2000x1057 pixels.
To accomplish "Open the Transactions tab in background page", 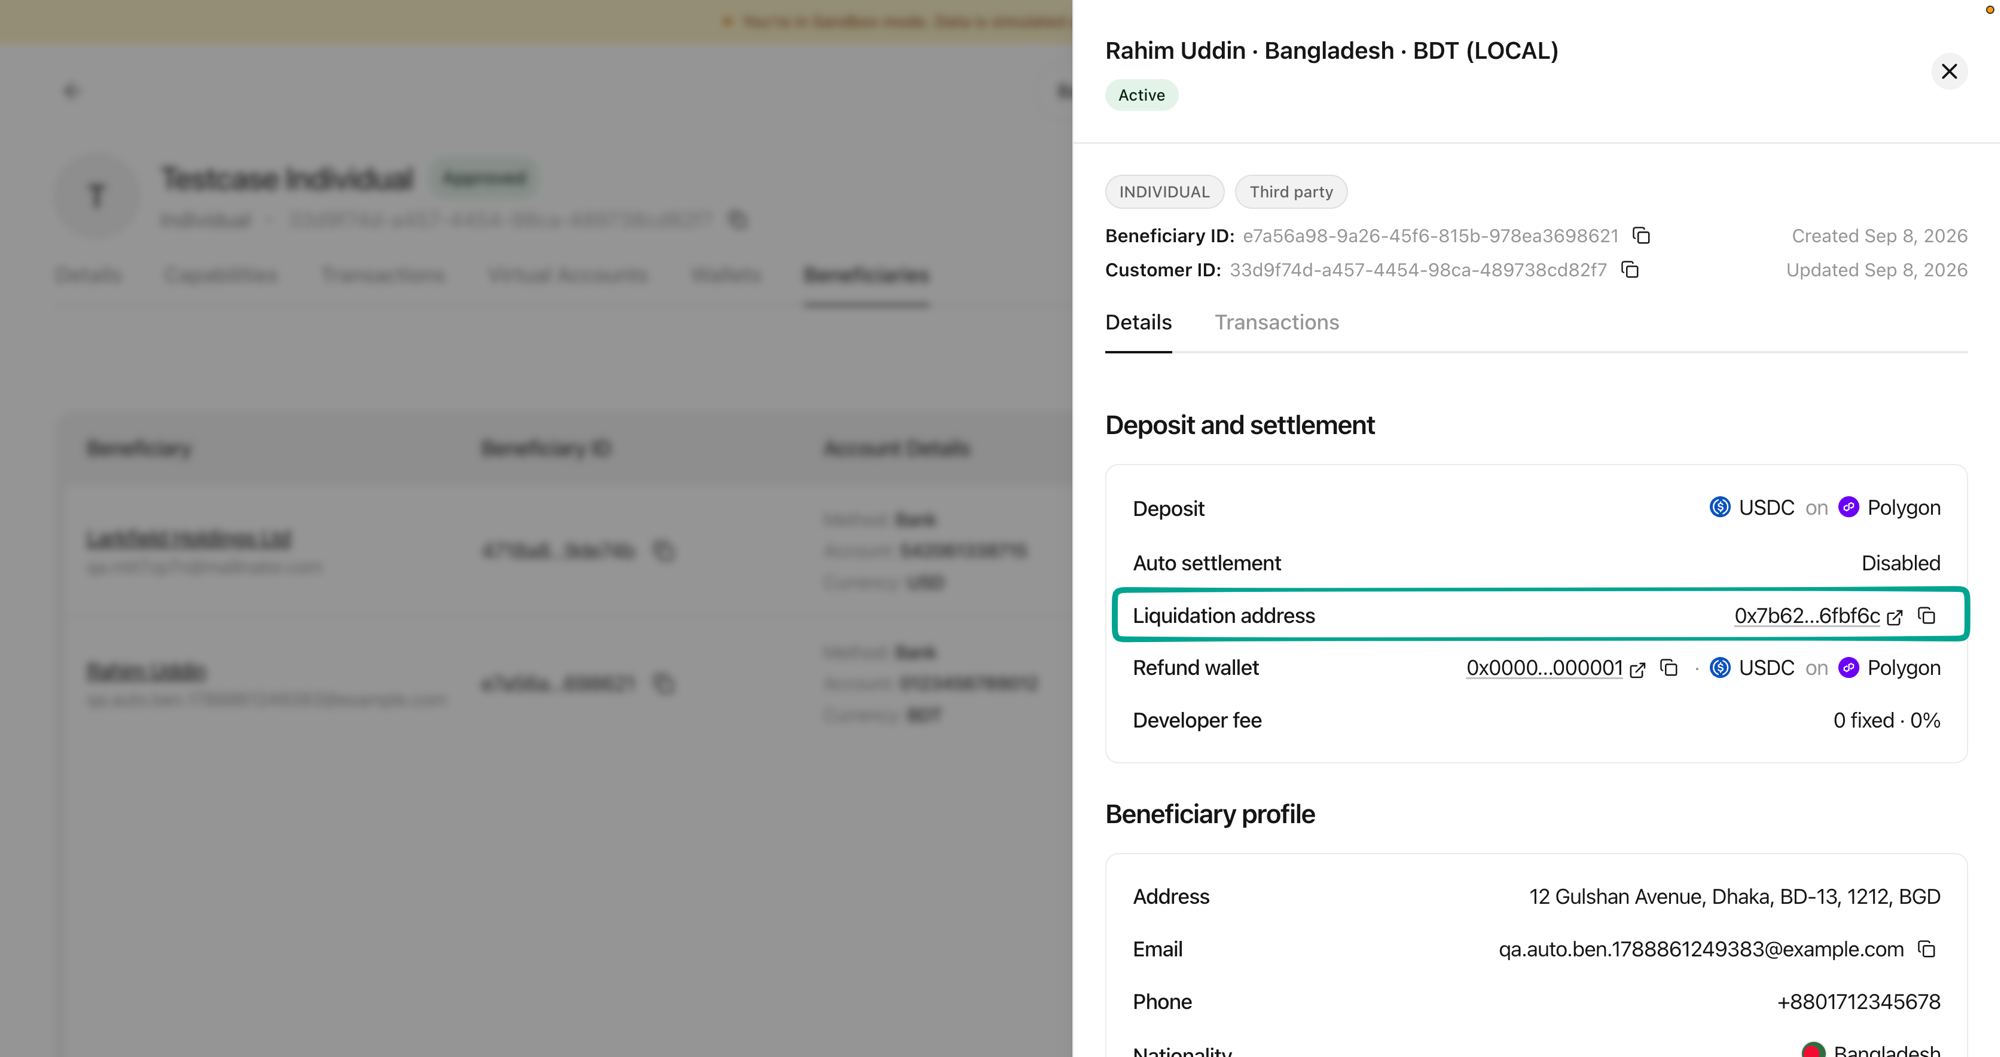I will click(x=382, y=275).
